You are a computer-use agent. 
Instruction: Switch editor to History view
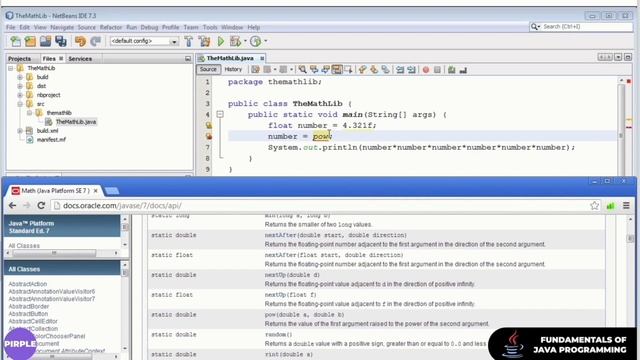tap(233, 69)
